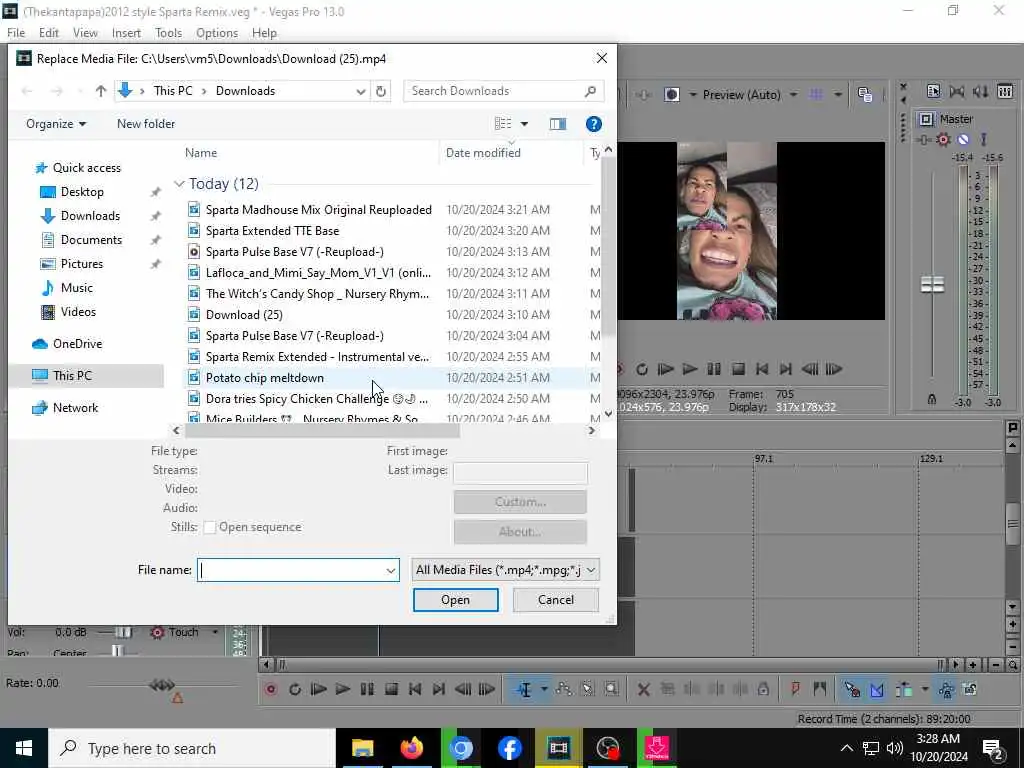The height and width of the screenshot is (768, 1024).
Task: Select Documents in Quick access sidebar
Action: [91, 240]
